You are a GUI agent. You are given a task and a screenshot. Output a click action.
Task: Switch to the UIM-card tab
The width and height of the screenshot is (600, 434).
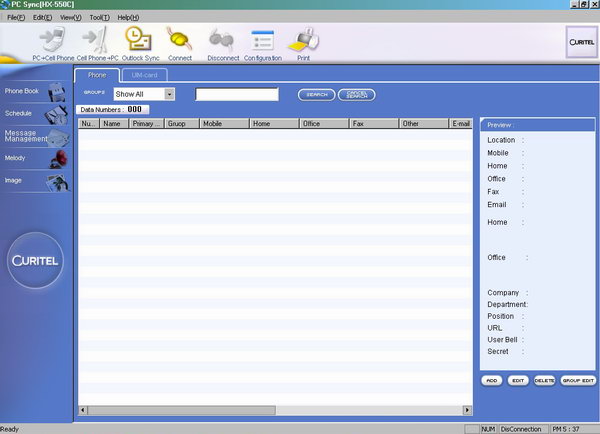(145, 75)
